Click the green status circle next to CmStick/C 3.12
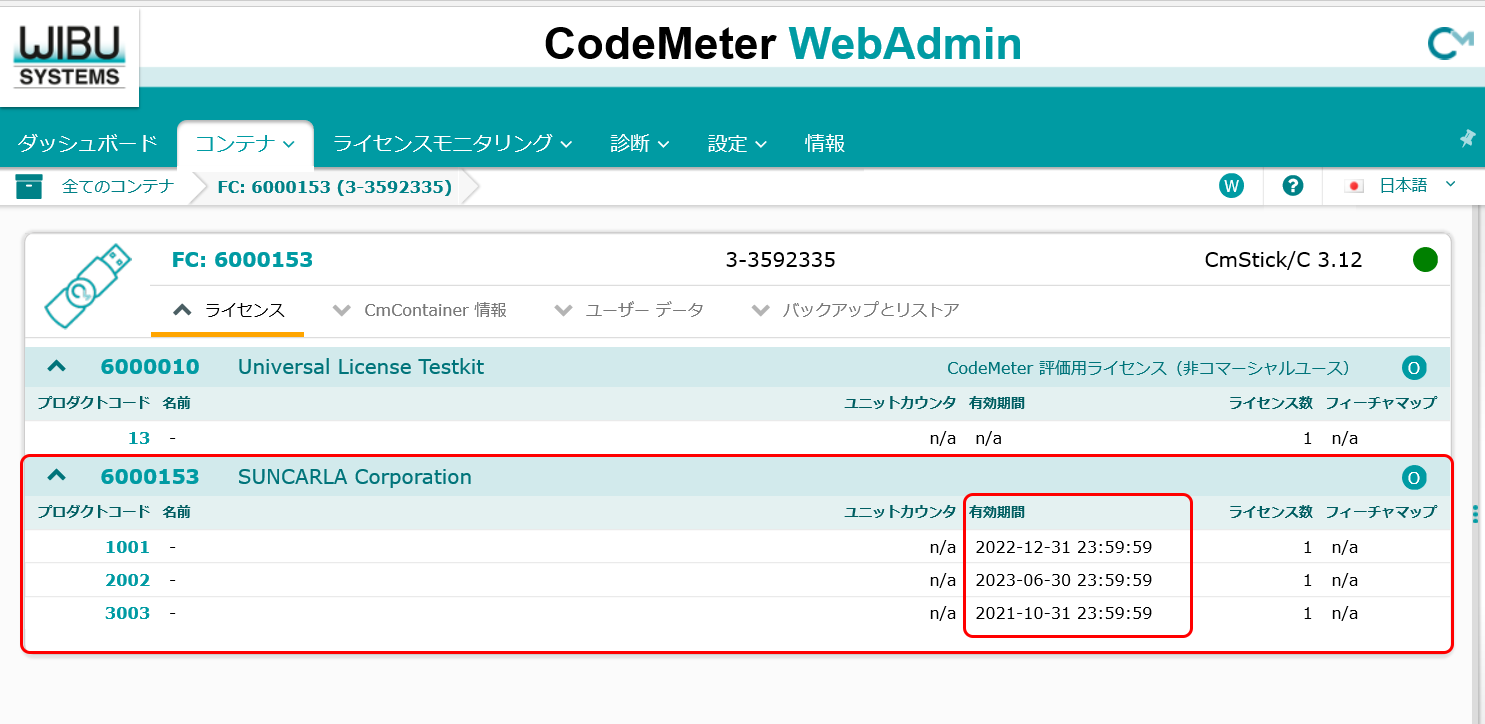This screenshot has width=1485, height=724. point(1425,261)
